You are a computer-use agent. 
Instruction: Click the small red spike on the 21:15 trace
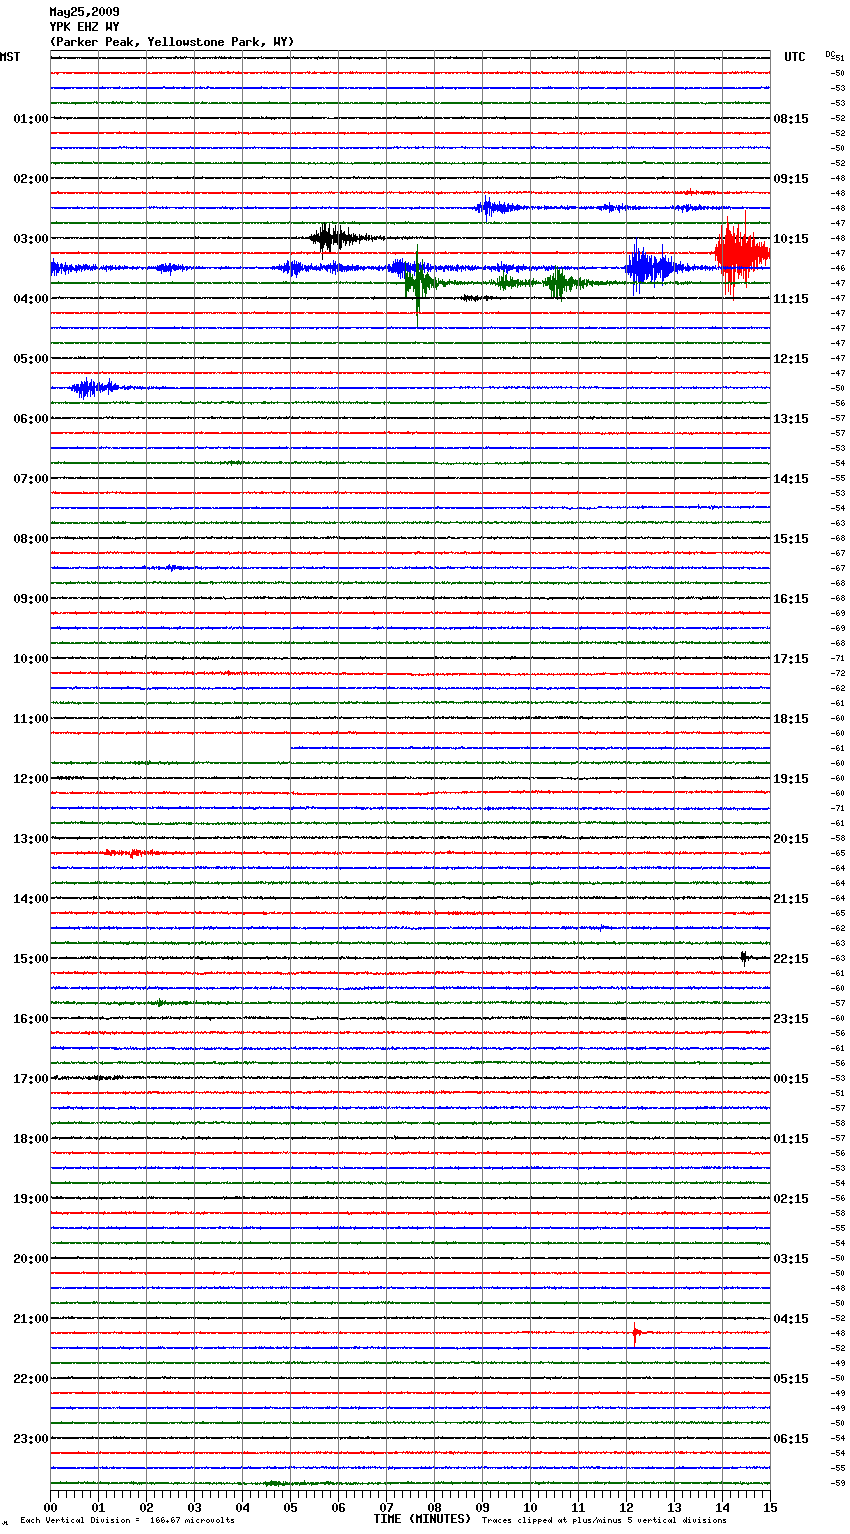pos(636,1333)
